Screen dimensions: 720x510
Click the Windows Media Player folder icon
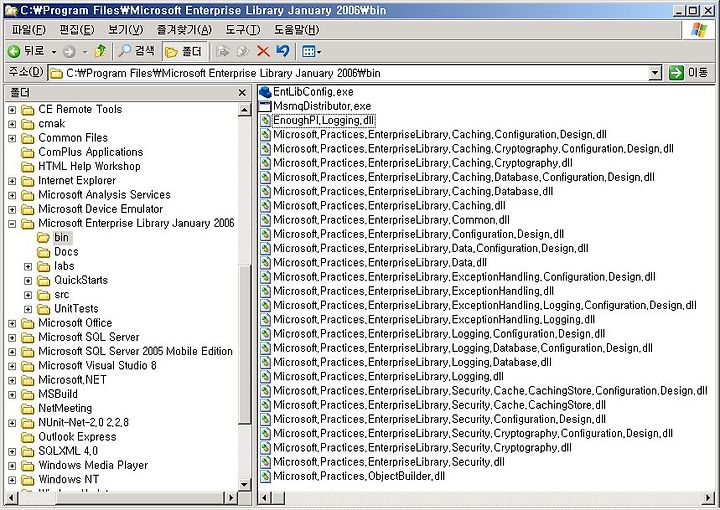[x=28, y=466]
